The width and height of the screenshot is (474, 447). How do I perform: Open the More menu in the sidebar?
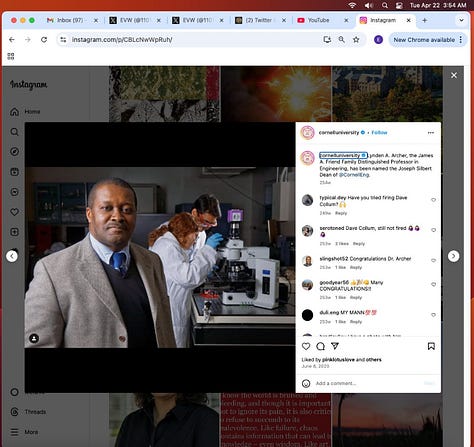[x=24, y=432]
